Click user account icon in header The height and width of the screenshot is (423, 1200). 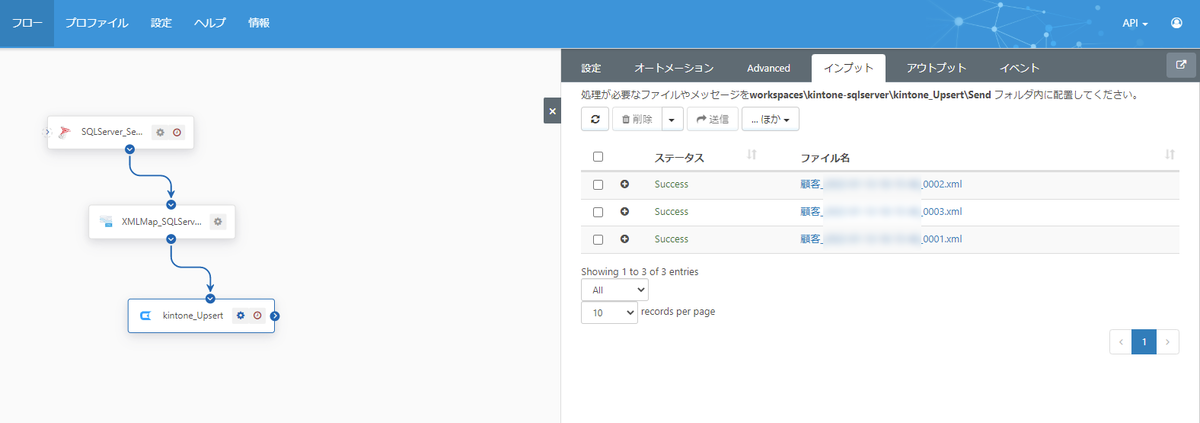[x=1176, y=23]
